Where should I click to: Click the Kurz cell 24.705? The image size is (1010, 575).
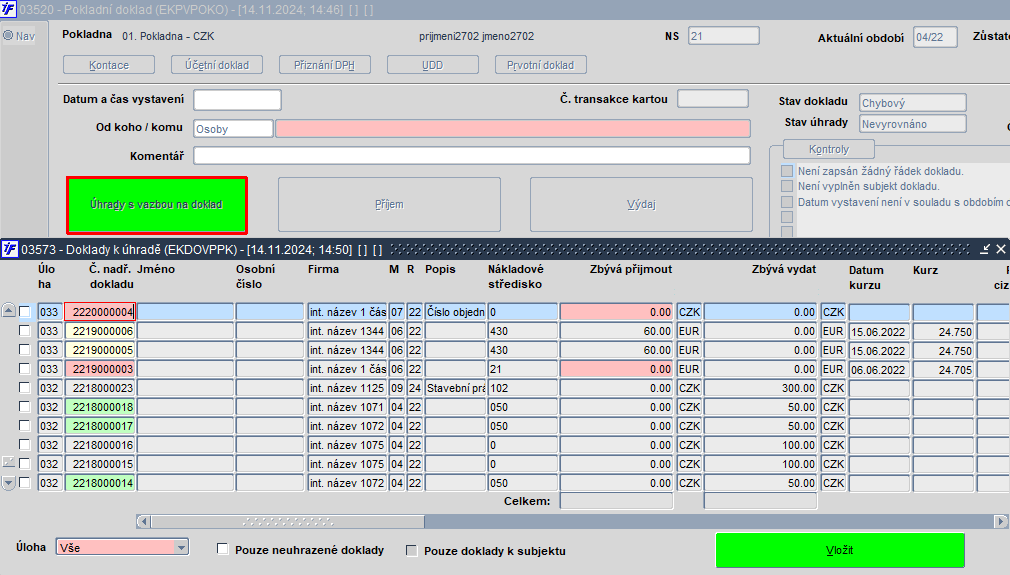click(943, 370)
